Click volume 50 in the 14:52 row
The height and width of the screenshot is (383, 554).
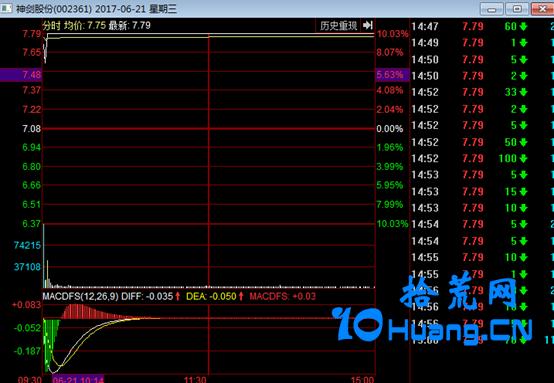[511, 142]
